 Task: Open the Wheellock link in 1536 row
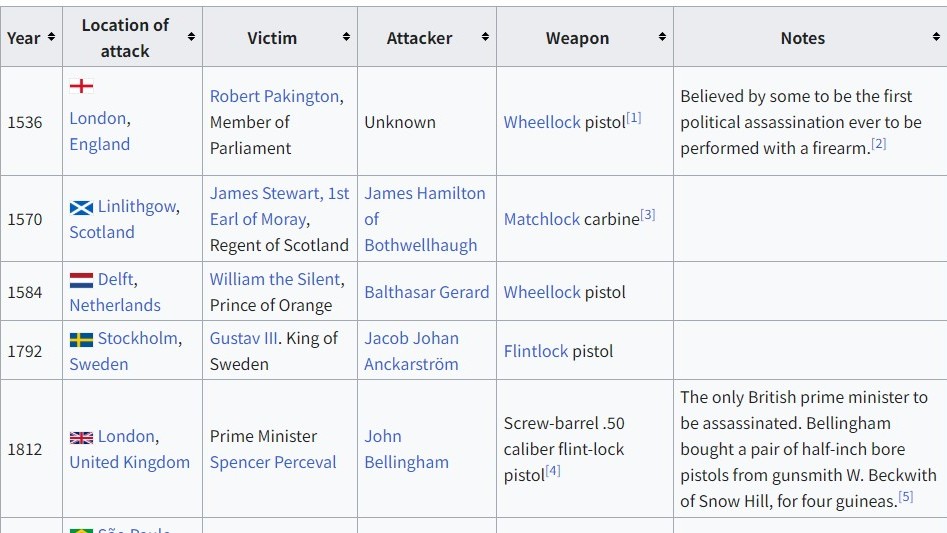click(x=542, y=122)
